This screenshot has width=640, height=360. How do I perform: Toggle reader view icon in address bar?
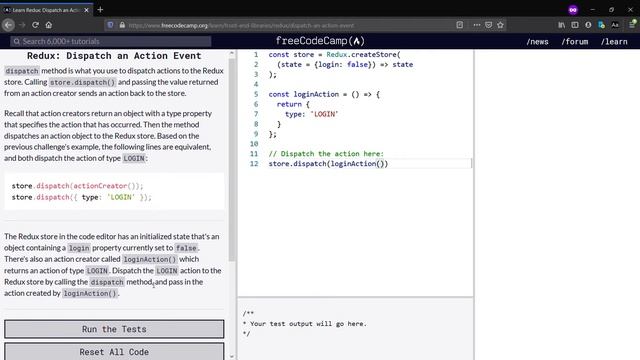point(460,25)
